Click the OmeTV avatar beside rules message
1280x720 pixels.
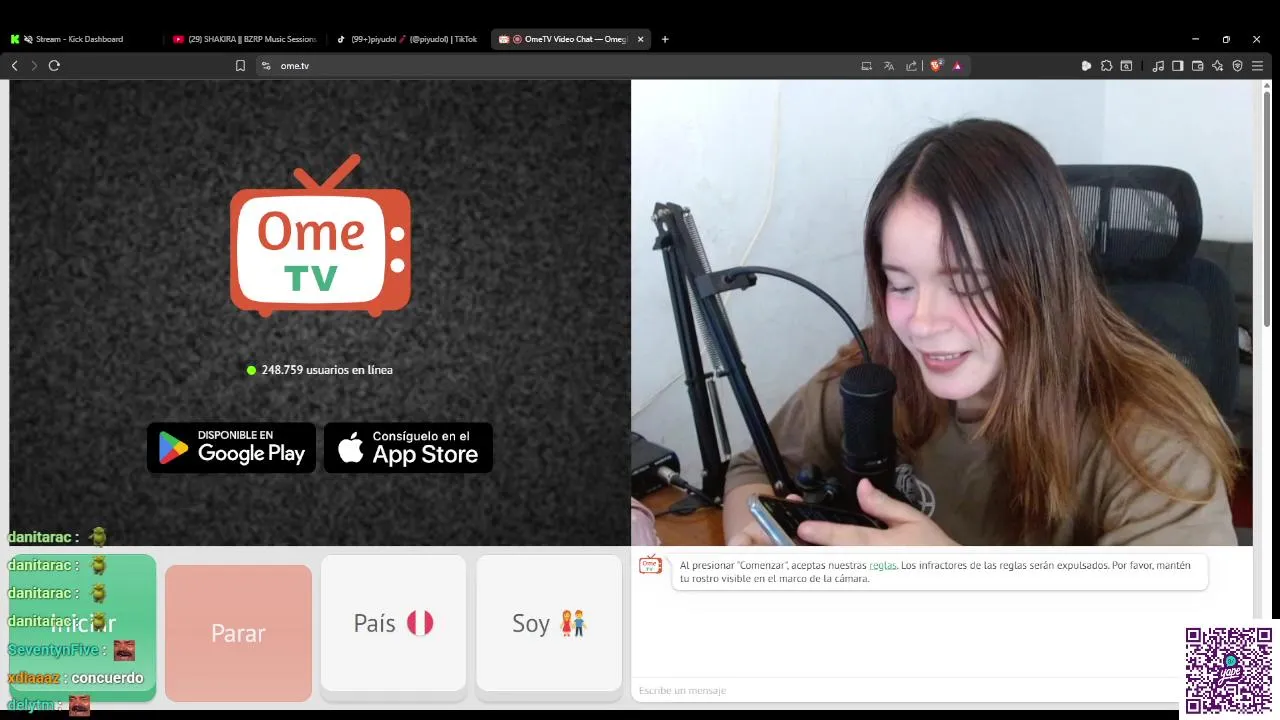(650, 565)
